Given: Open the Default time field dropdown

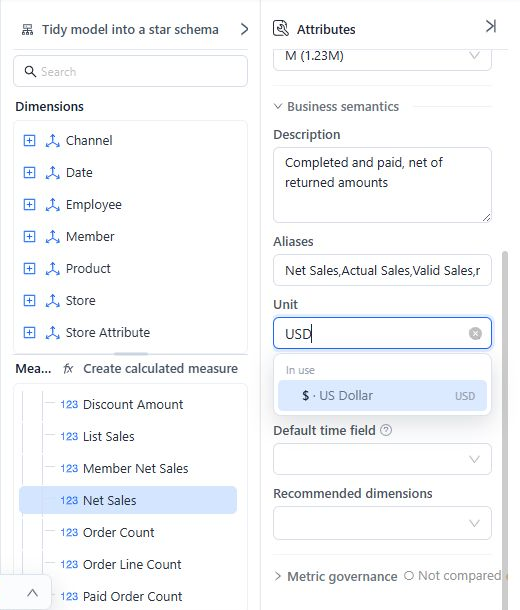Looking at the screenshot, I should click(x=382, y=459).
